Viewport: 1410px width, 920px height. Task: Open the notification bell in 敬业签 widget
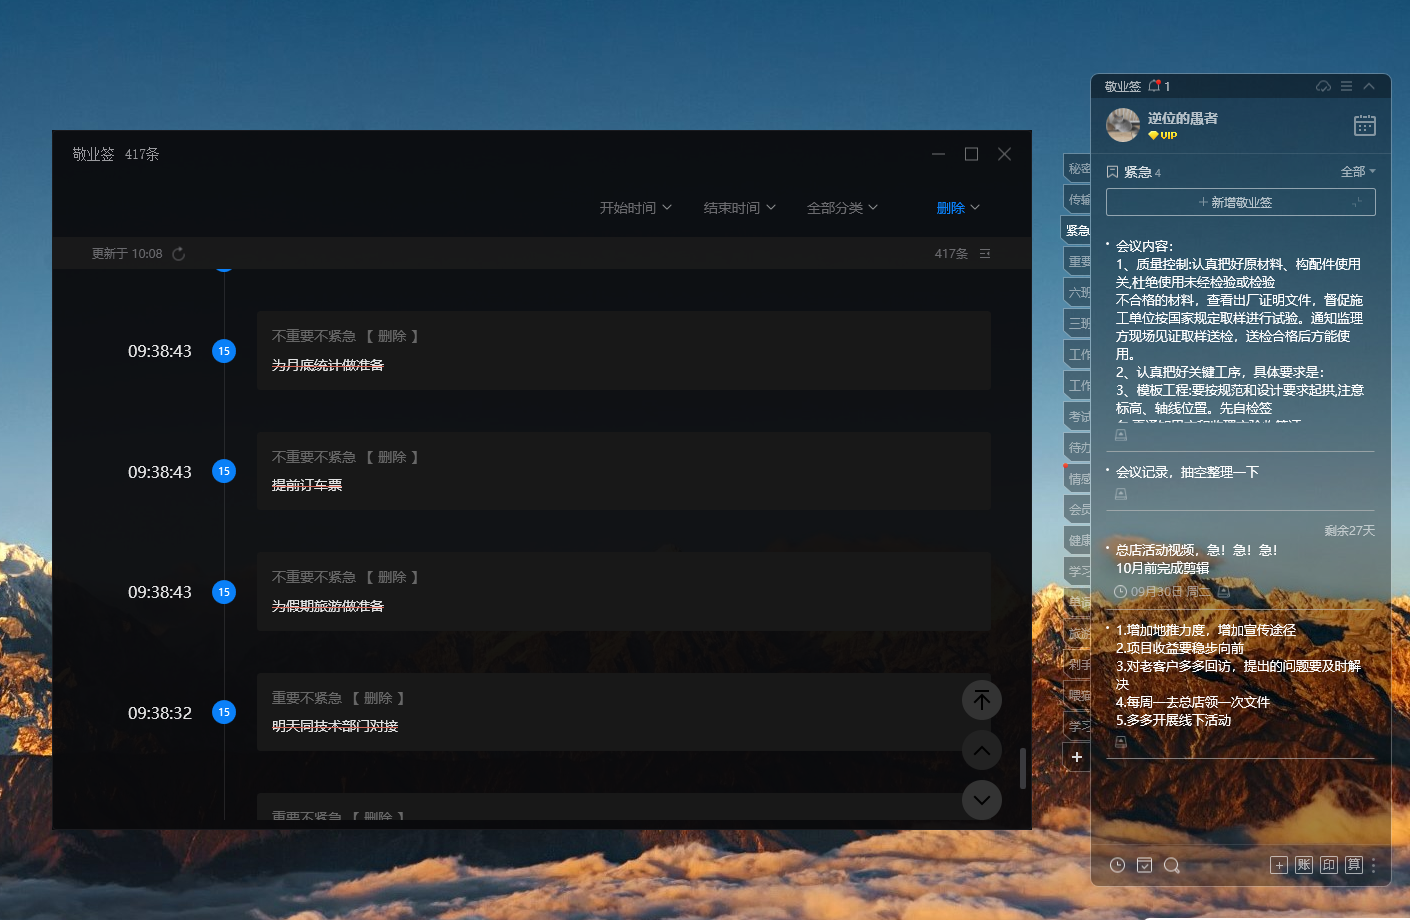tap(1154, 86)
